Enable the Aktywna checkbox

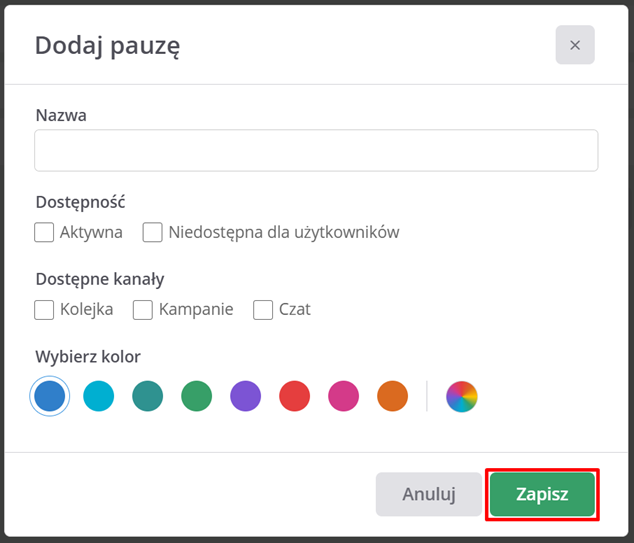44,232
